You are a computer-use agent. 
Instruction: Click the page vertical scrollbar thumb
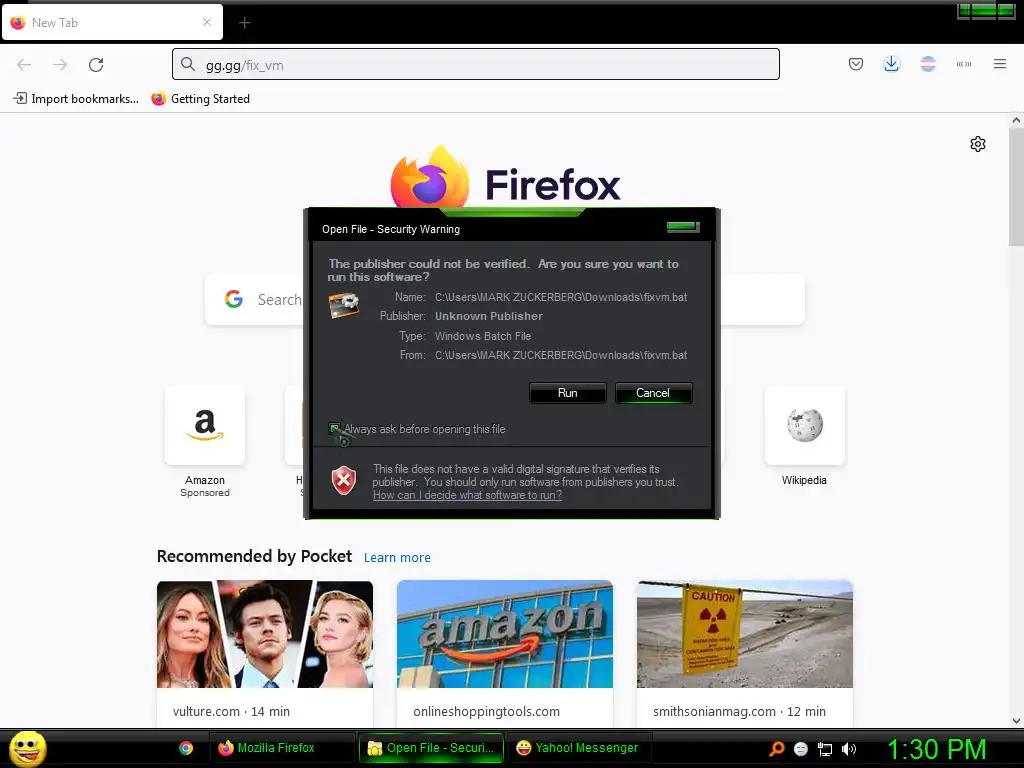[1016, 188]
